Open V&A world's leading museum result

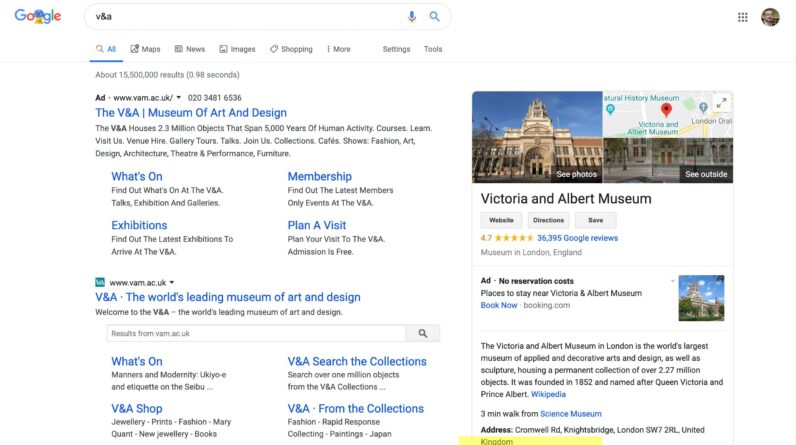tap(228, 297)
